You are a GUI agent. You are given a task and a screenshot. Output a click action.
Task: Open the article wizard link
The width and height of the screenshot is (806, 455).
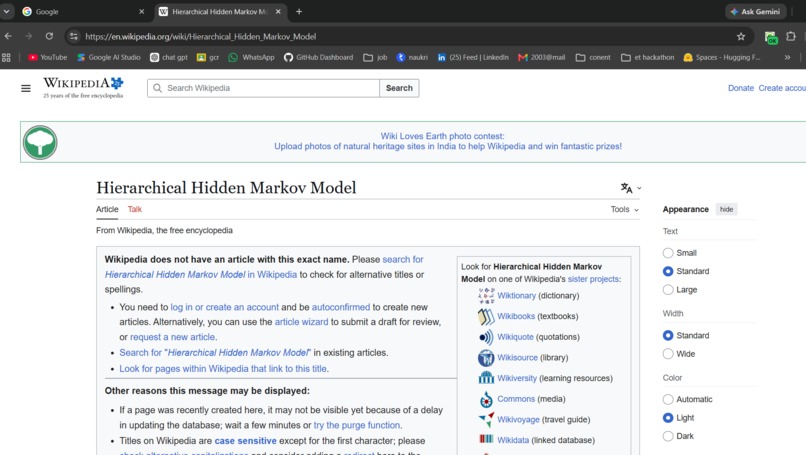tap(301, 322)
